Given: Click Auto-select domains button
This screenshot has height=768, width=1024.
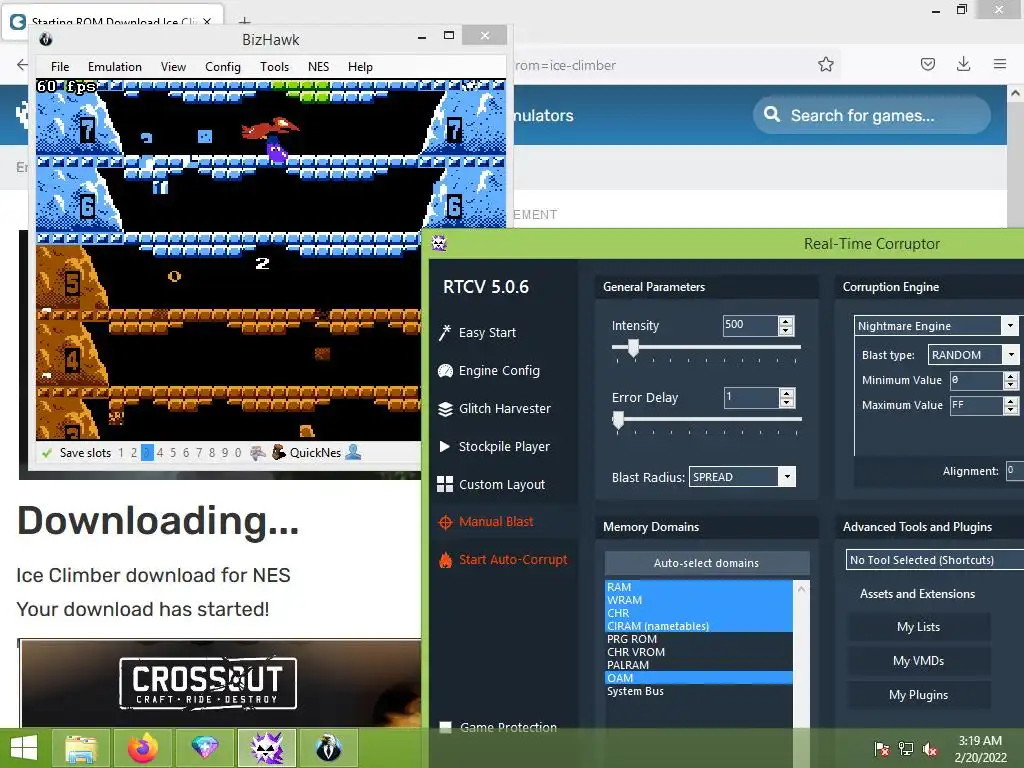Looking at the screenshot, I should (707, 562).
